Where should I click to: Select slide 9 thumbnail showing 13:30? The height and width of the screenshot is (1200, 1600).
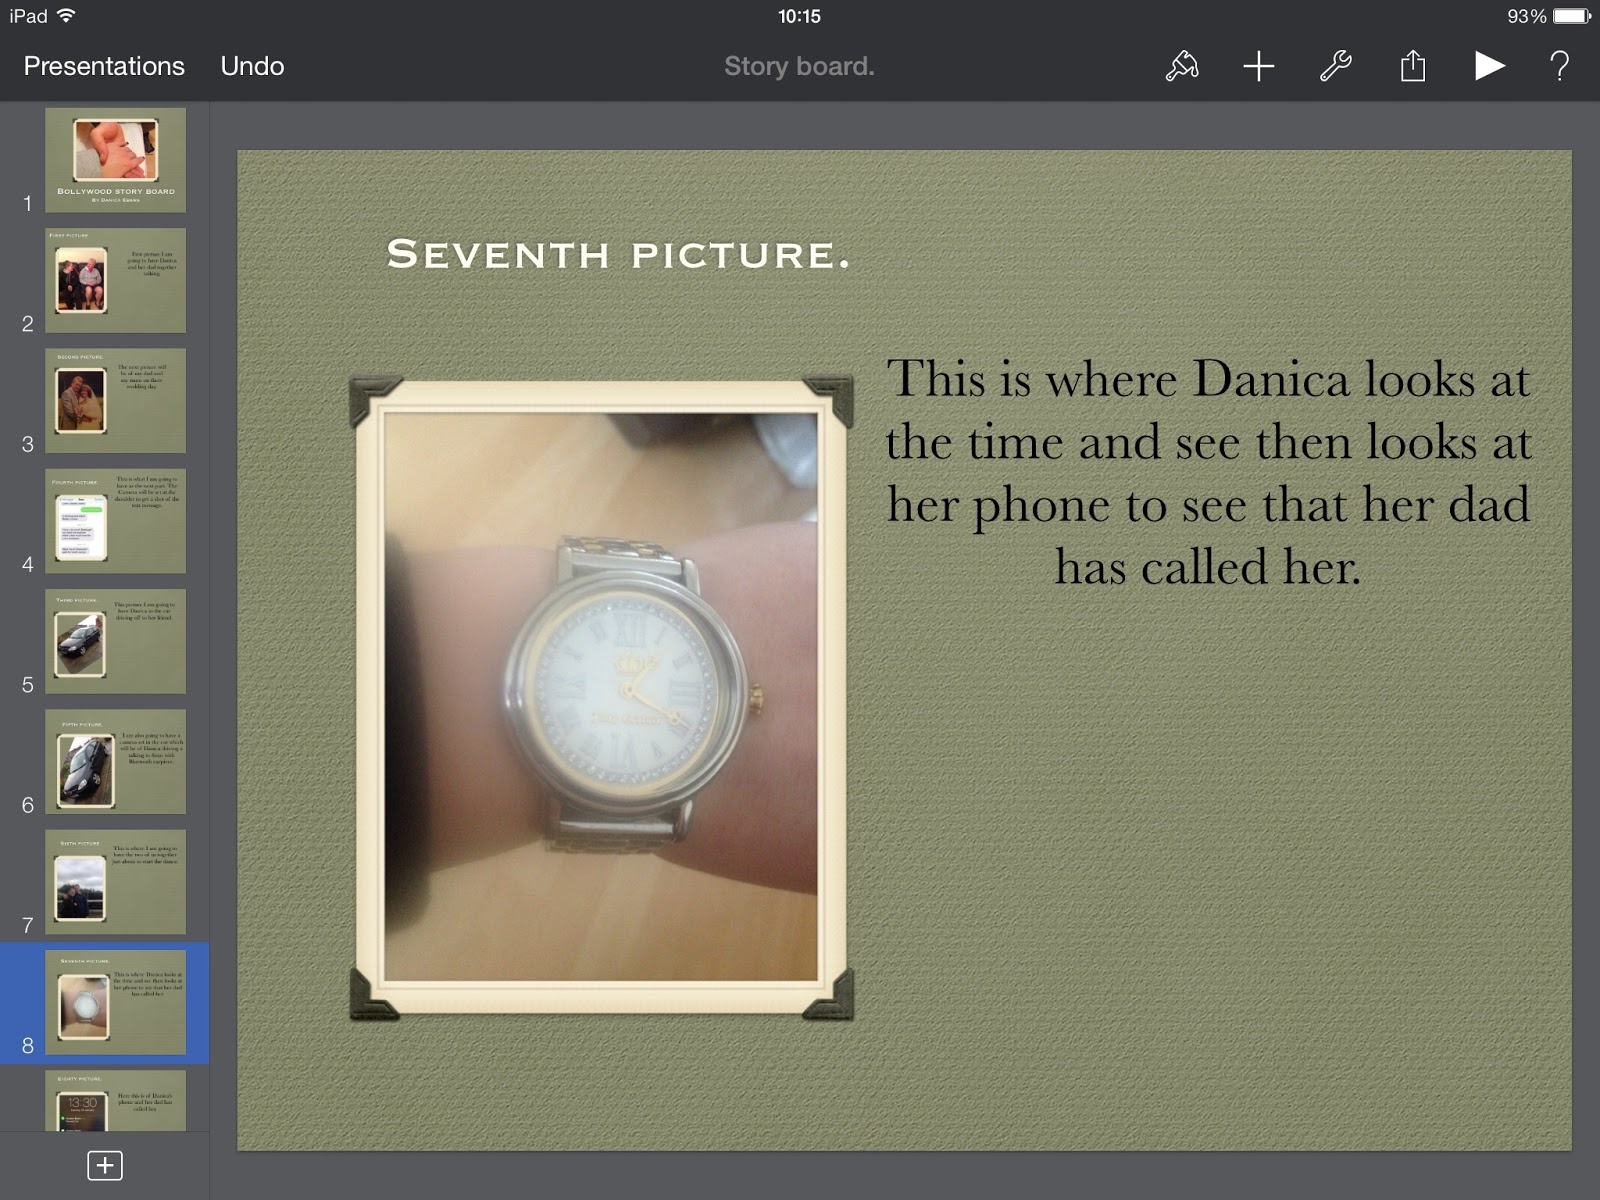(115, 1101)
